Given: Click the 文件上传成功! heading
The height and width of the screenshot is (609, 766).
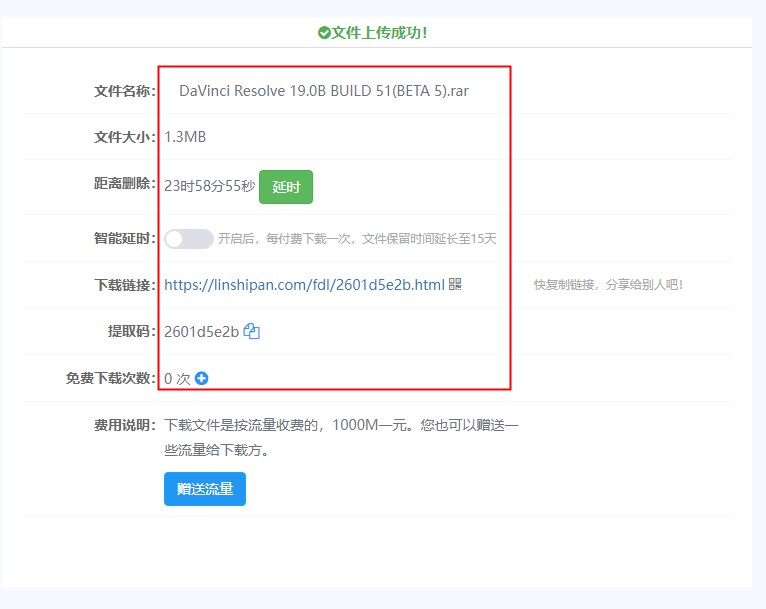Looking at the screenshot, I should 380,33.
